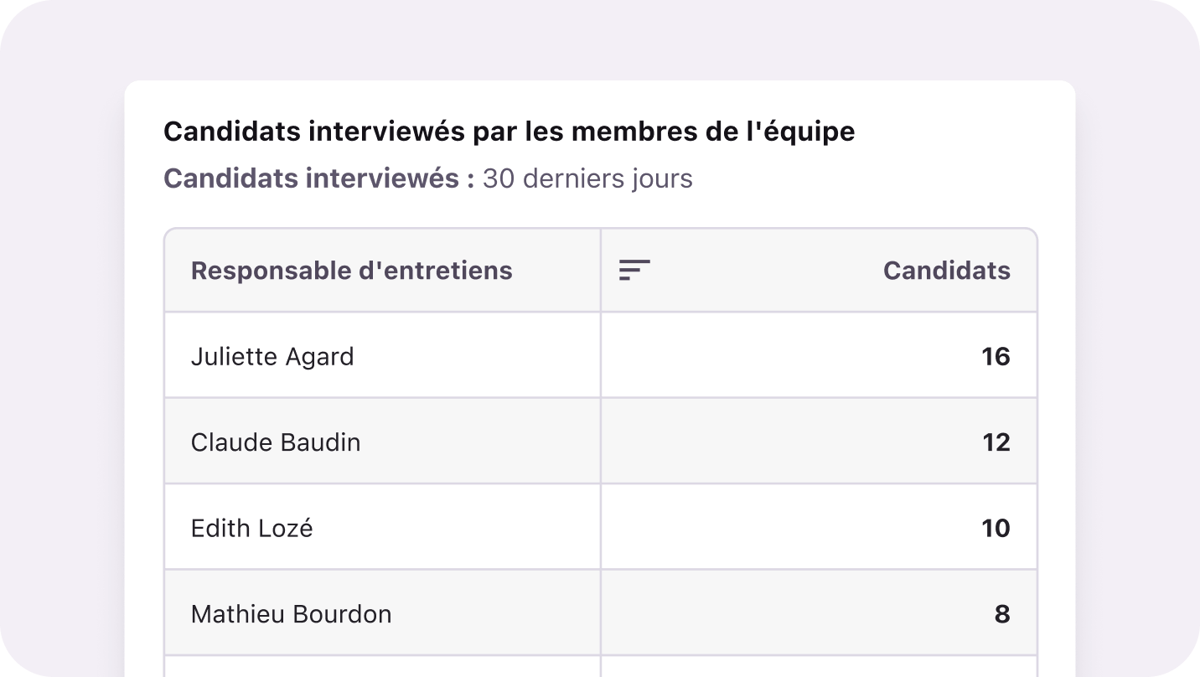This screenshot has width=1200, height=677.
Task: Click the value 12 for Claude Baudin
Action: coord(998,442)
